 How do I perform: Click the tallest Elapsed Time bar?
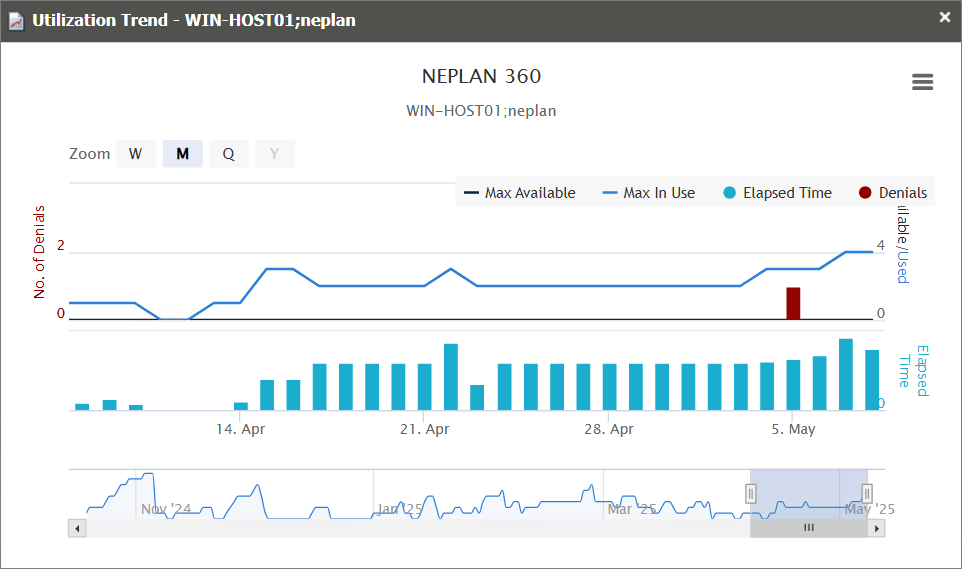point(845,375)
